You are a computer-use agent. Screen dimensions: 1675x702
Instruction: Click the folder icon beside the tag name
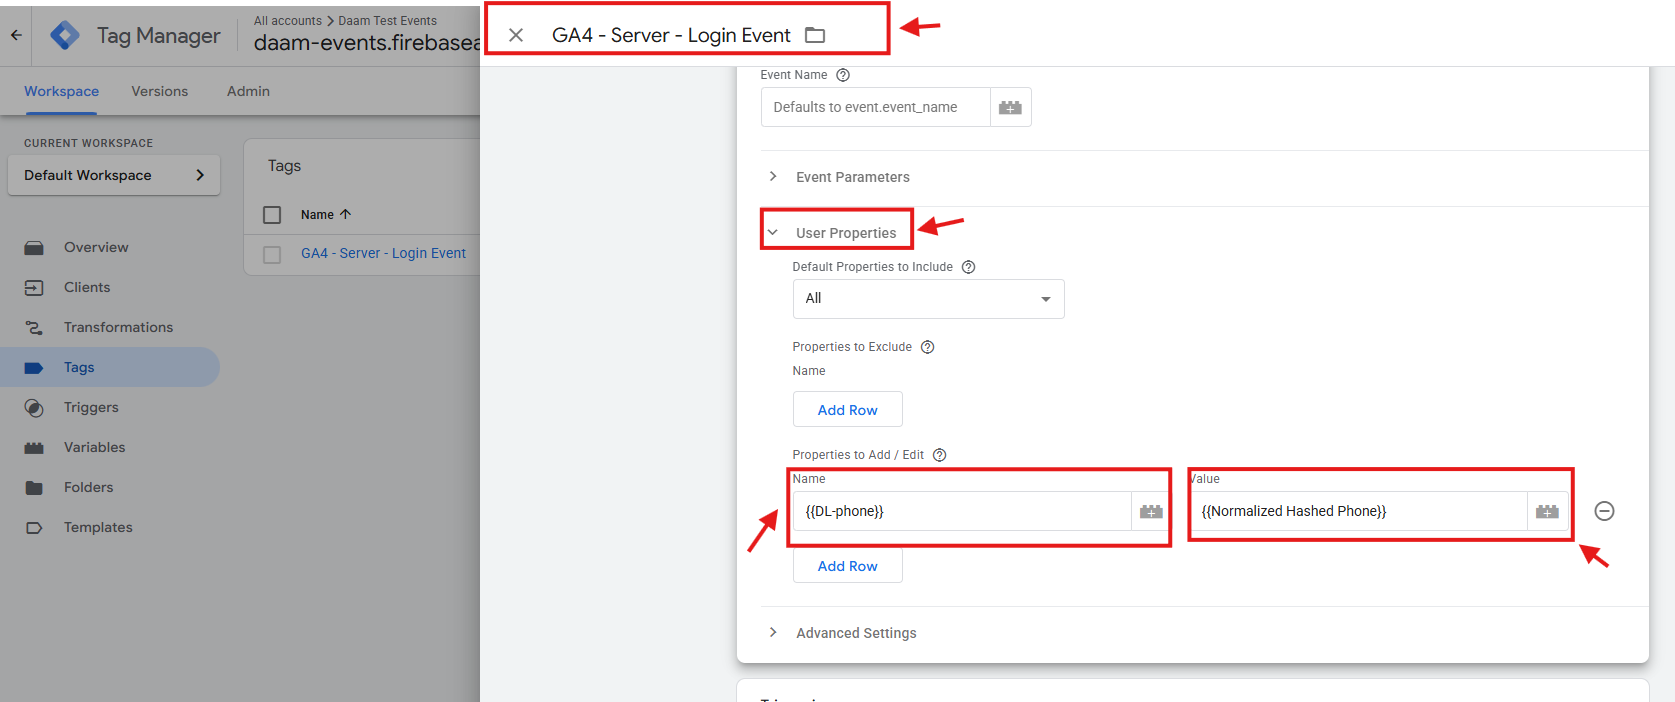815,35
